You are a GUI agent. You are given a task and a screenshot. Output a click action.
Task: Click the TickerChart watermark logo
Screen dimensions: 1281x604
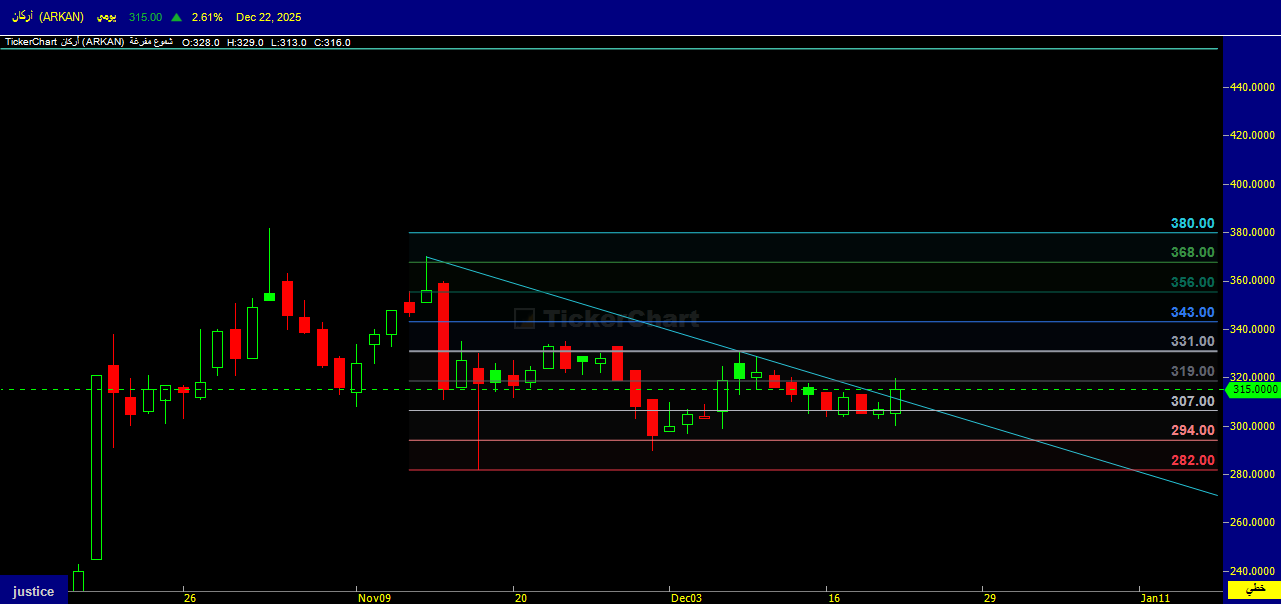tap(606, 319)
